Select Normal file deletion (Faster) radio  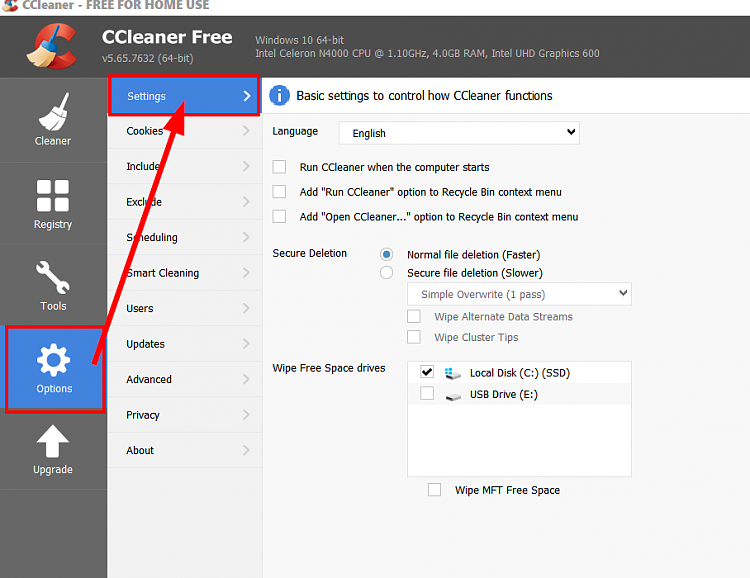click(386, 254)
